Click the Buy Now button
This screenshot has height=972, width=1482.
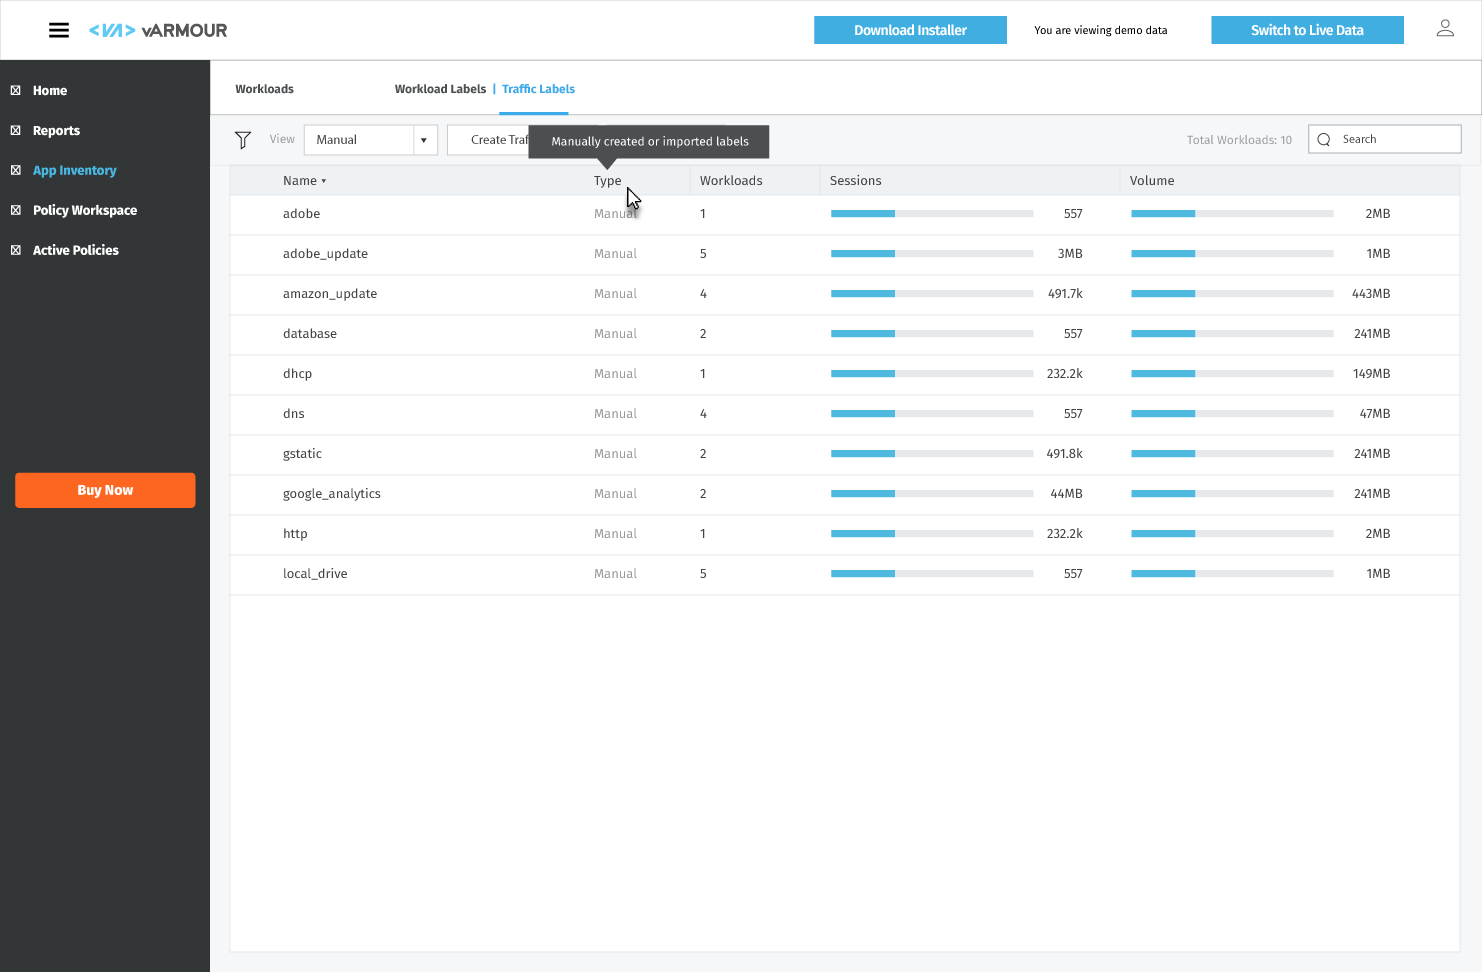tap(105, 490)
